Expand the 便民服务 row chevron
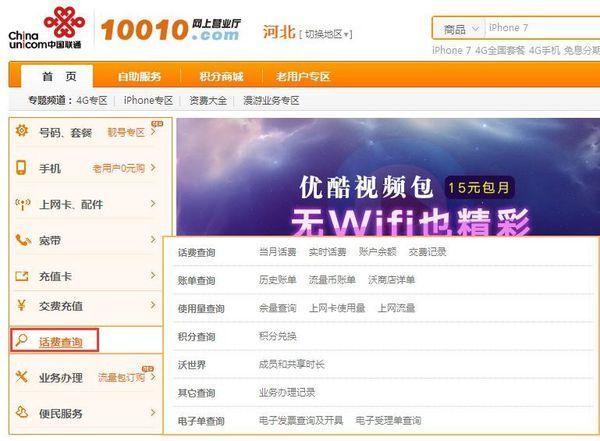 tap(153, 412)
